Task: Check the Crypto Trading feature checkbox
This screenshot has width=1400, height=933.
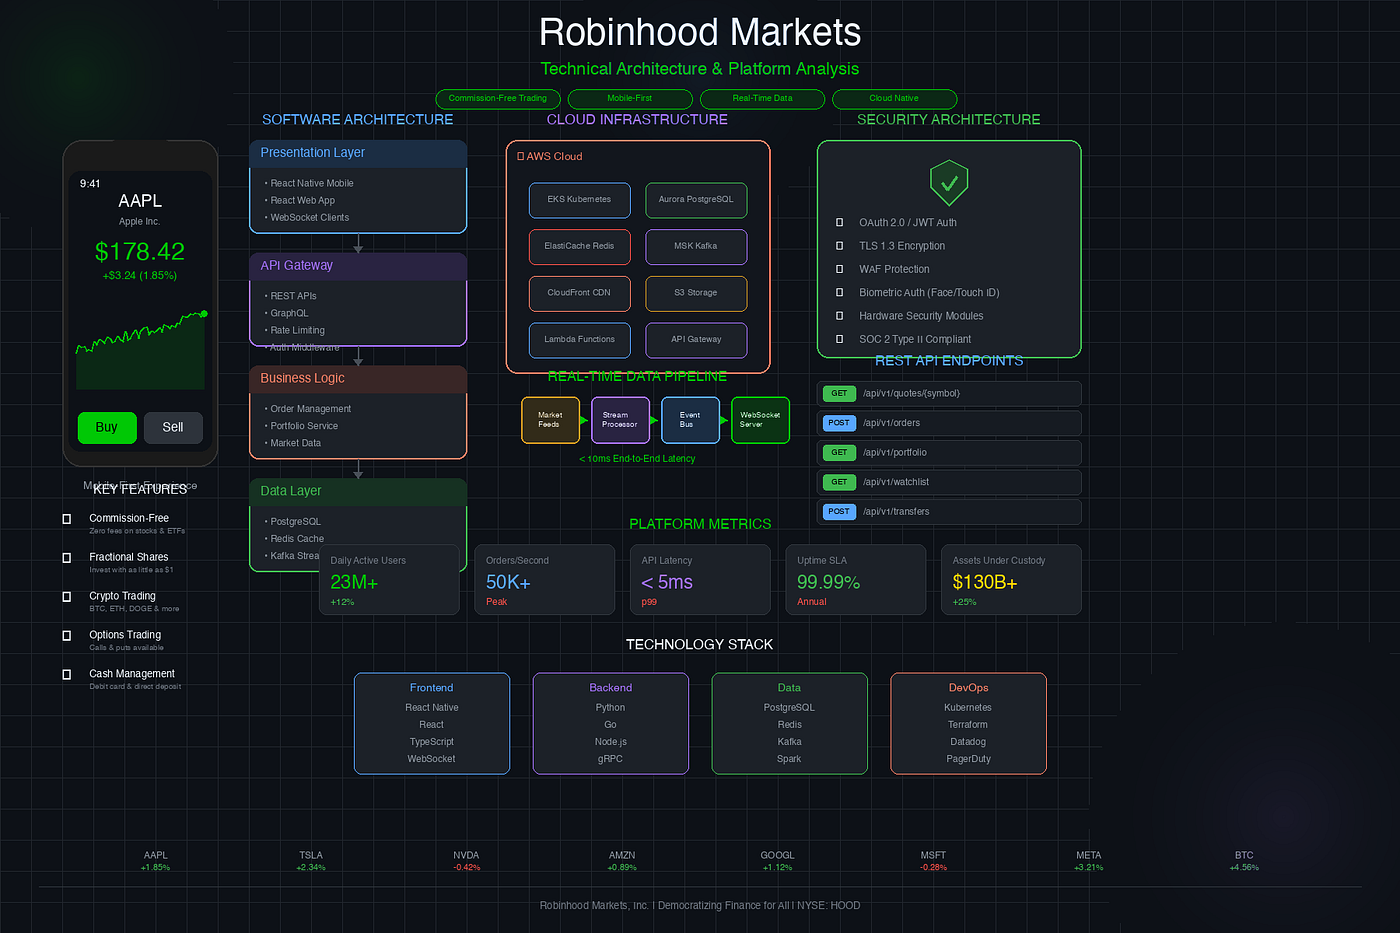Action: tap(66, 596)
